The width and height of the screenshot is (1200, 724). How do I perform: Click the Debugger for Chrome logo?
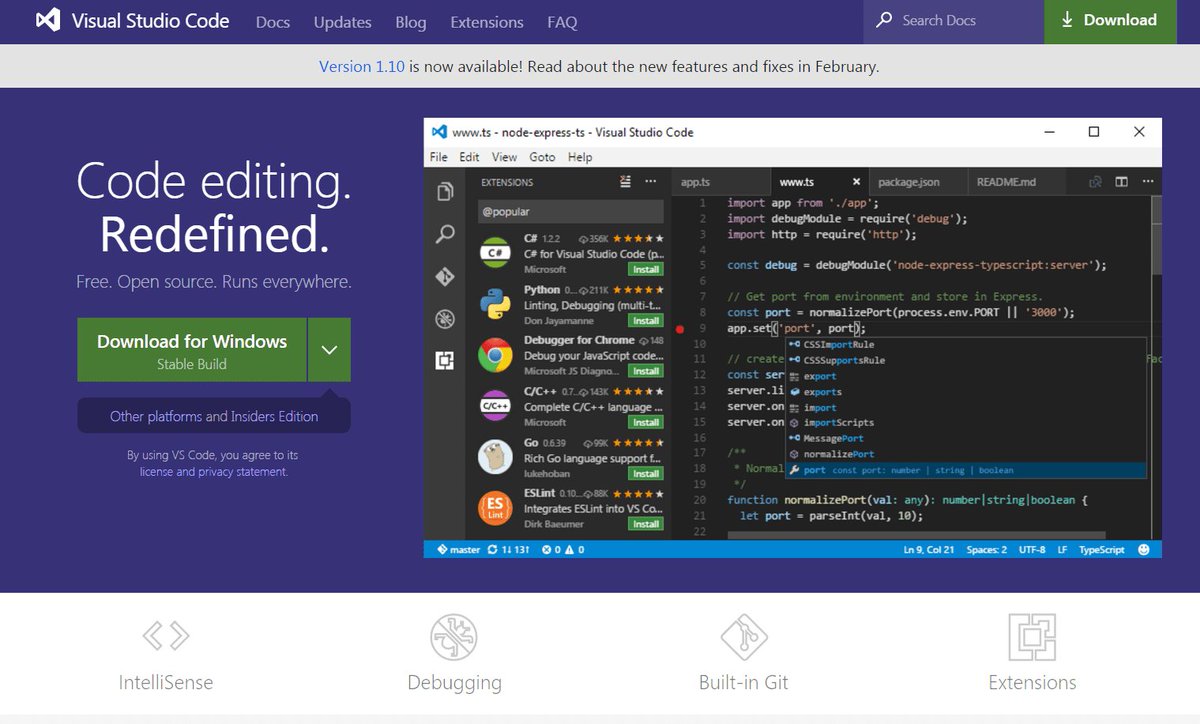point(495,355)
